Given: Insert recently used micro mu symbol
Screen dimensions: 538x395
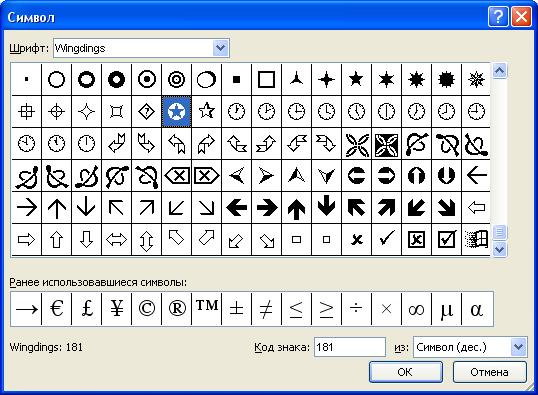Looking at the screenshot, I should (x=446, y=309).
